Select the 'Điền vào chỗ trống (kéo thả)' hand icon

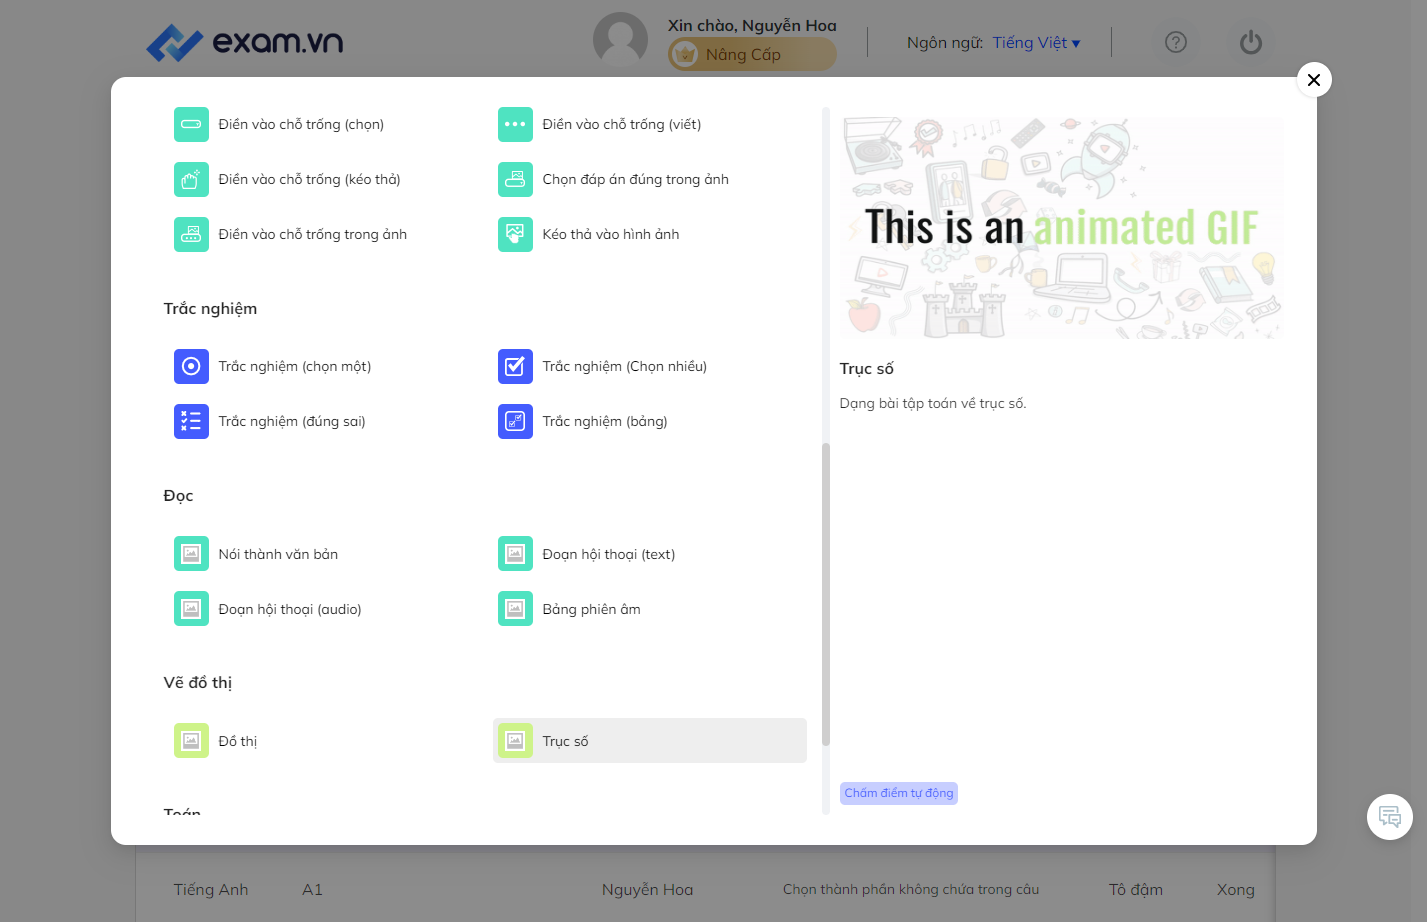point(191,179)
